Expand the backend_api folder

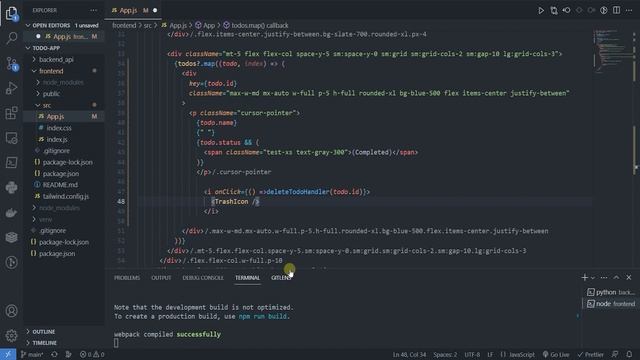pos(56,60)
